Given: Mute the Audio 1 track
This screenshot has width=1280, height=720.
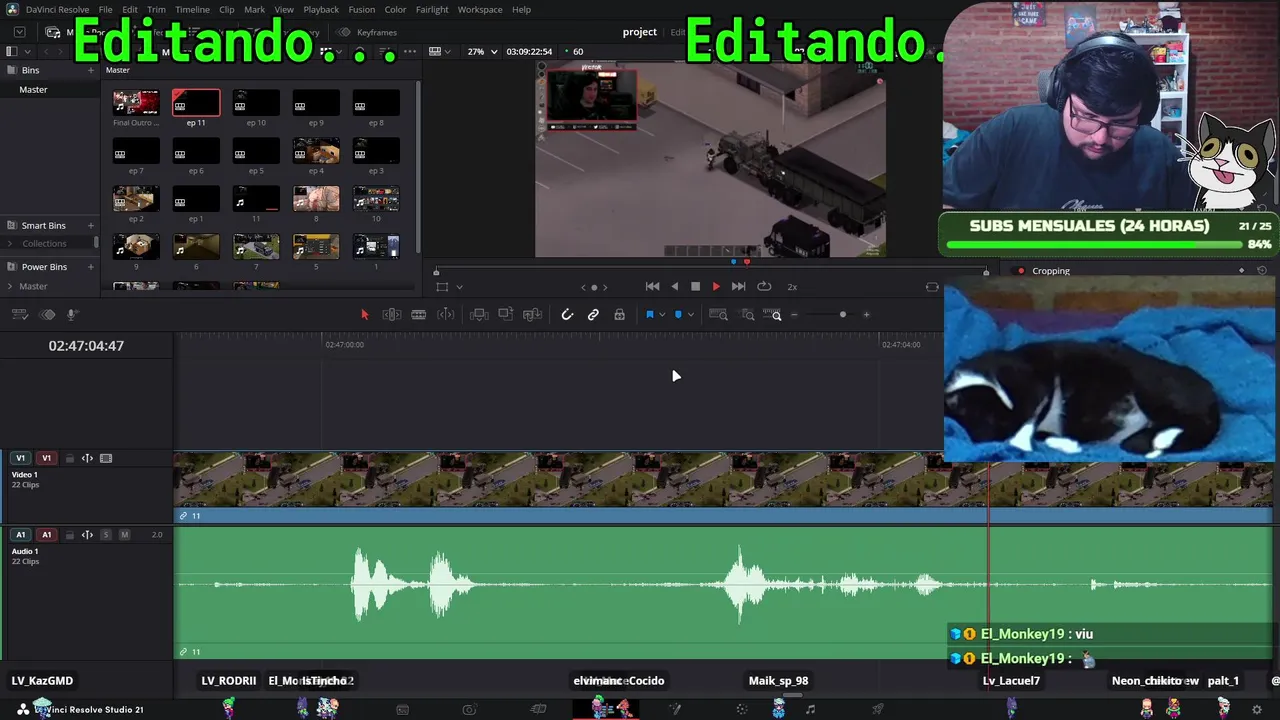Looking at the screenshot, I should click(x=124, y=535).
